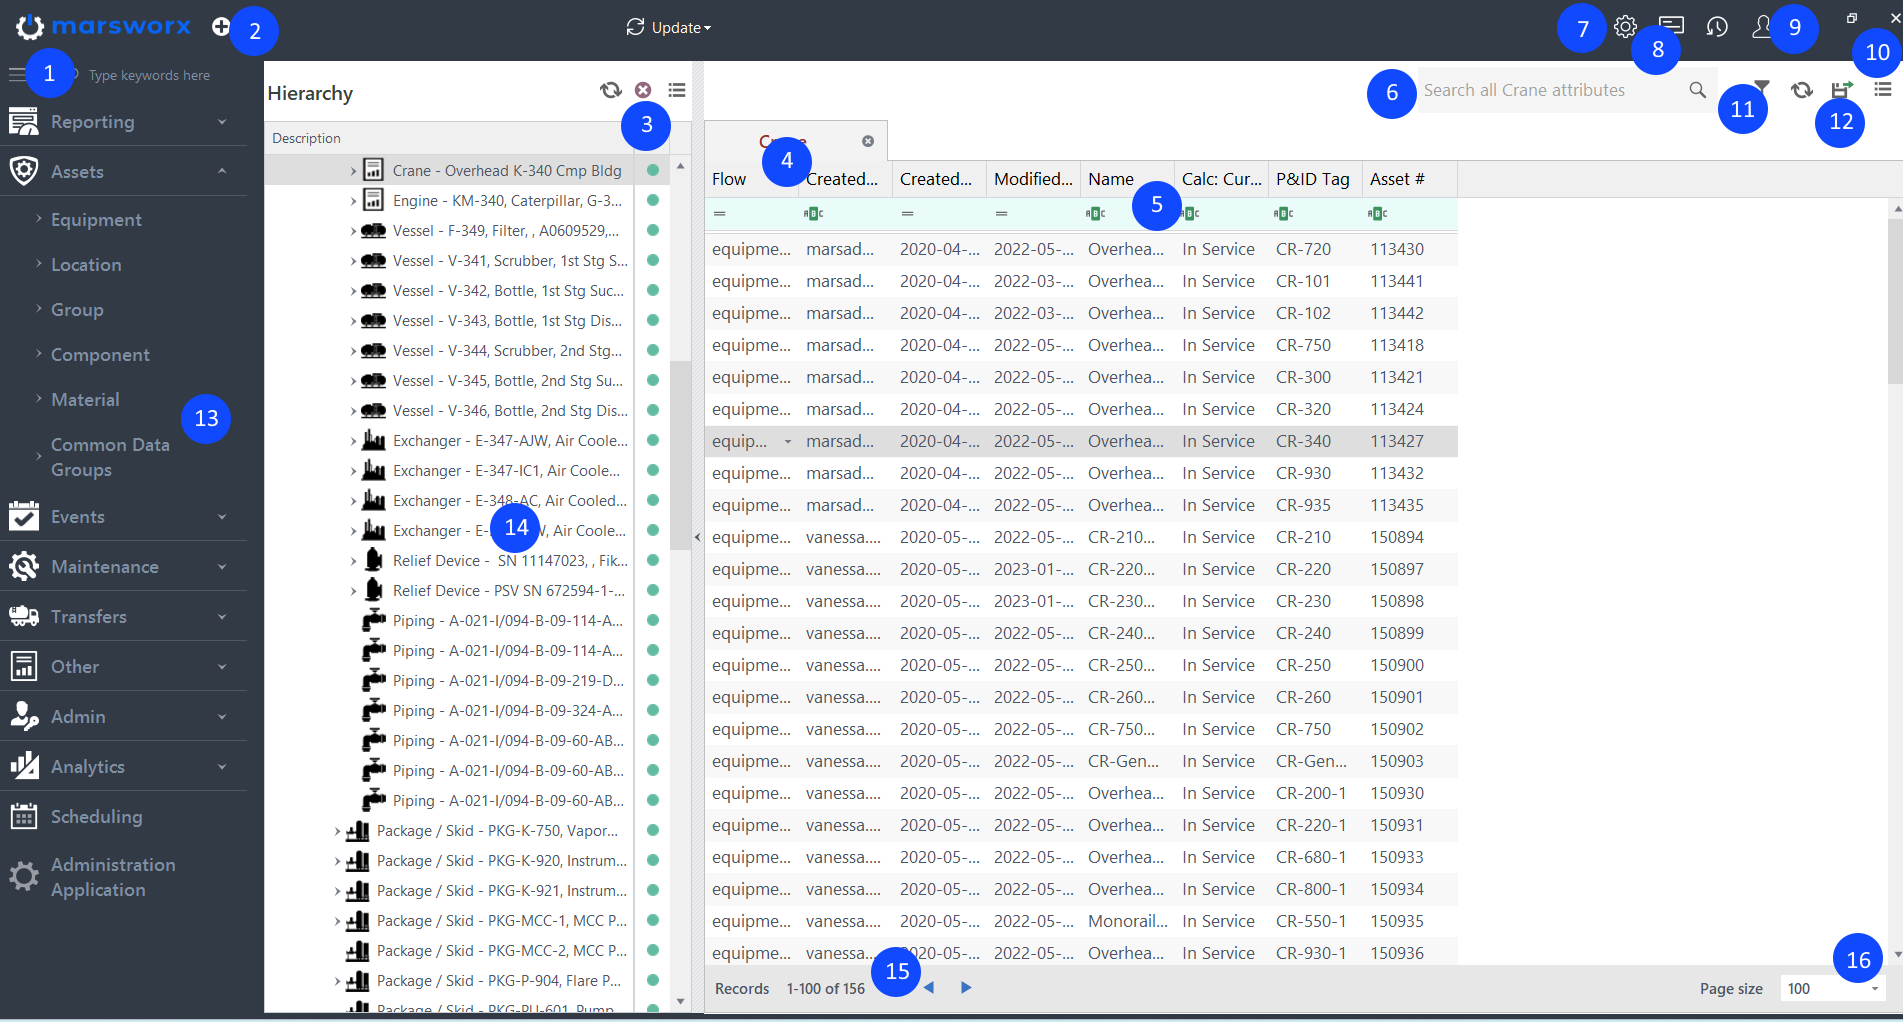Click the Administration Application gear icon
1903x1022 pixels.
(x=24, y=876)
